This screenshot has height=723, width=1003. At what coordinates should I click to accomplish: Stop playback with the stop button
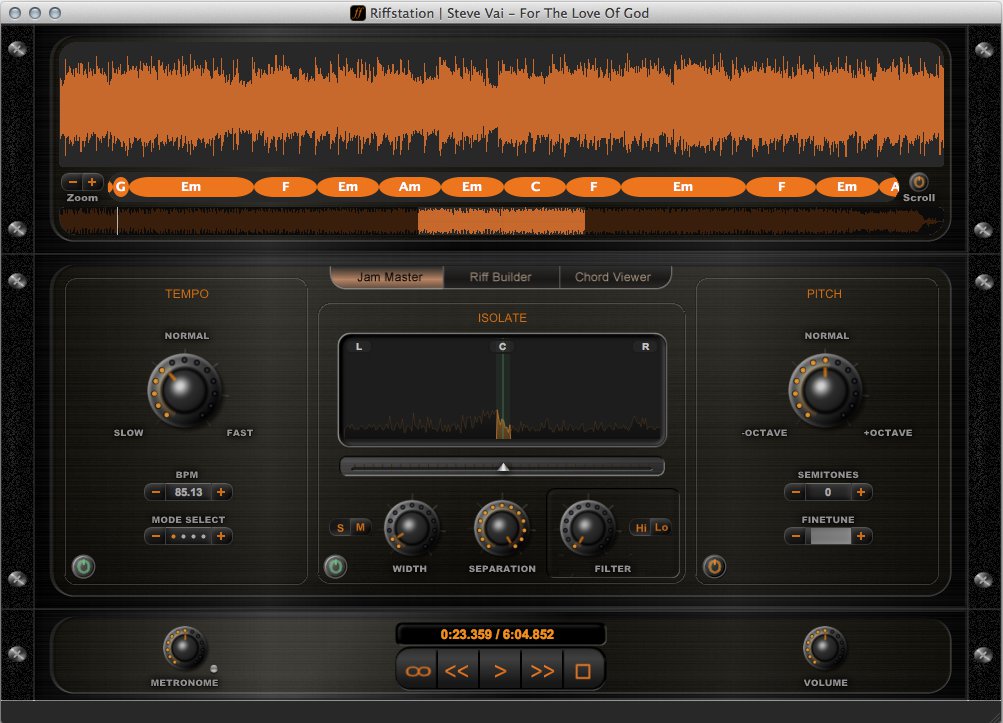[x=583, y=671]
